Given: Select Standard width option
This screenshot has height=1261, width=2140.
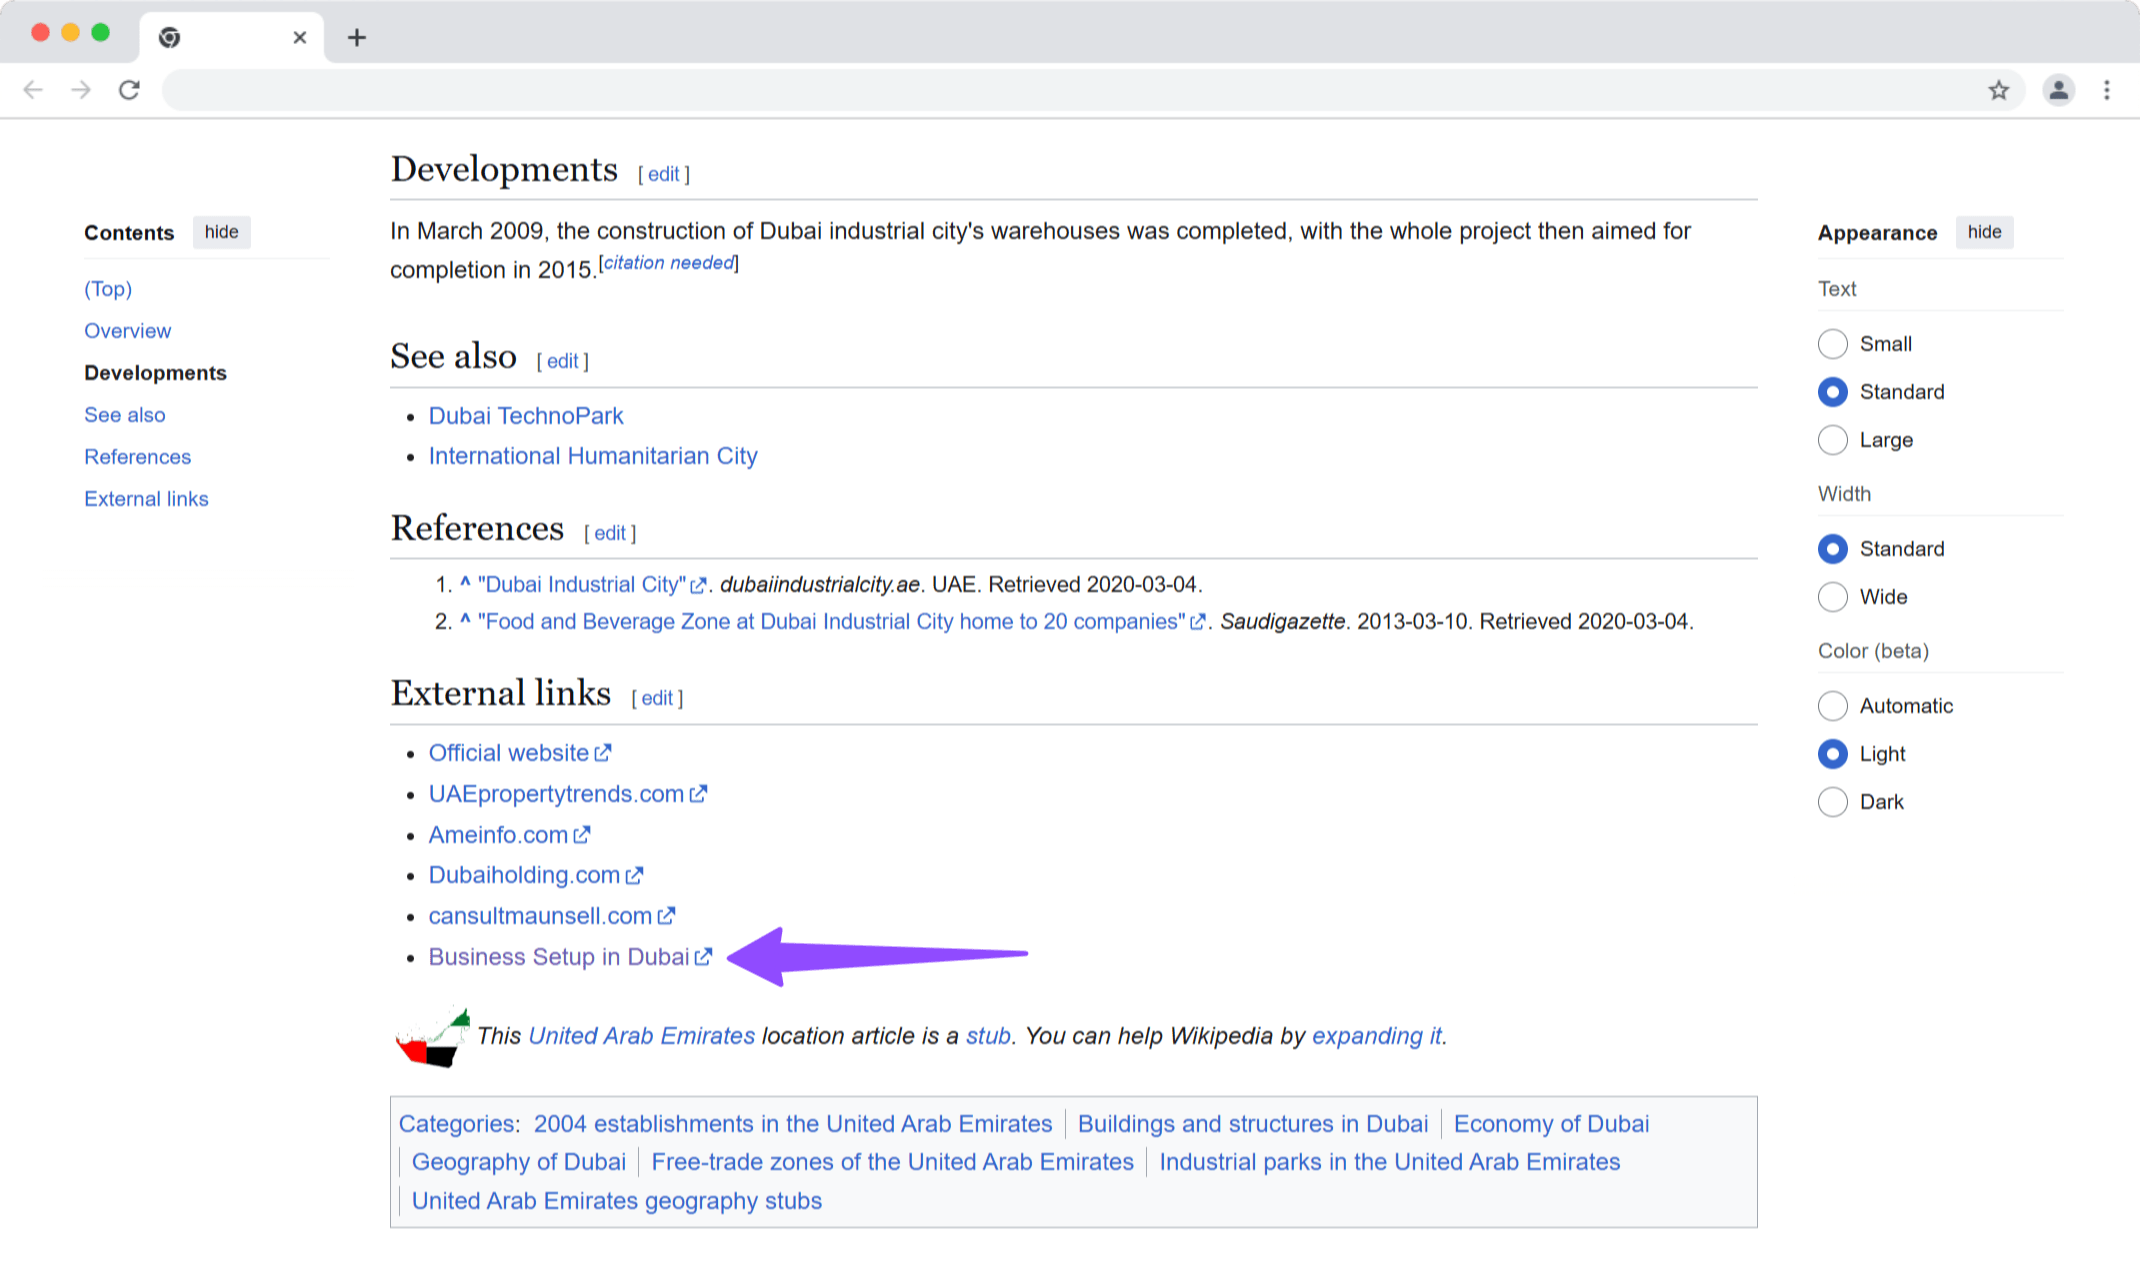Looking at the screenshot, I should click(1832, 549).
